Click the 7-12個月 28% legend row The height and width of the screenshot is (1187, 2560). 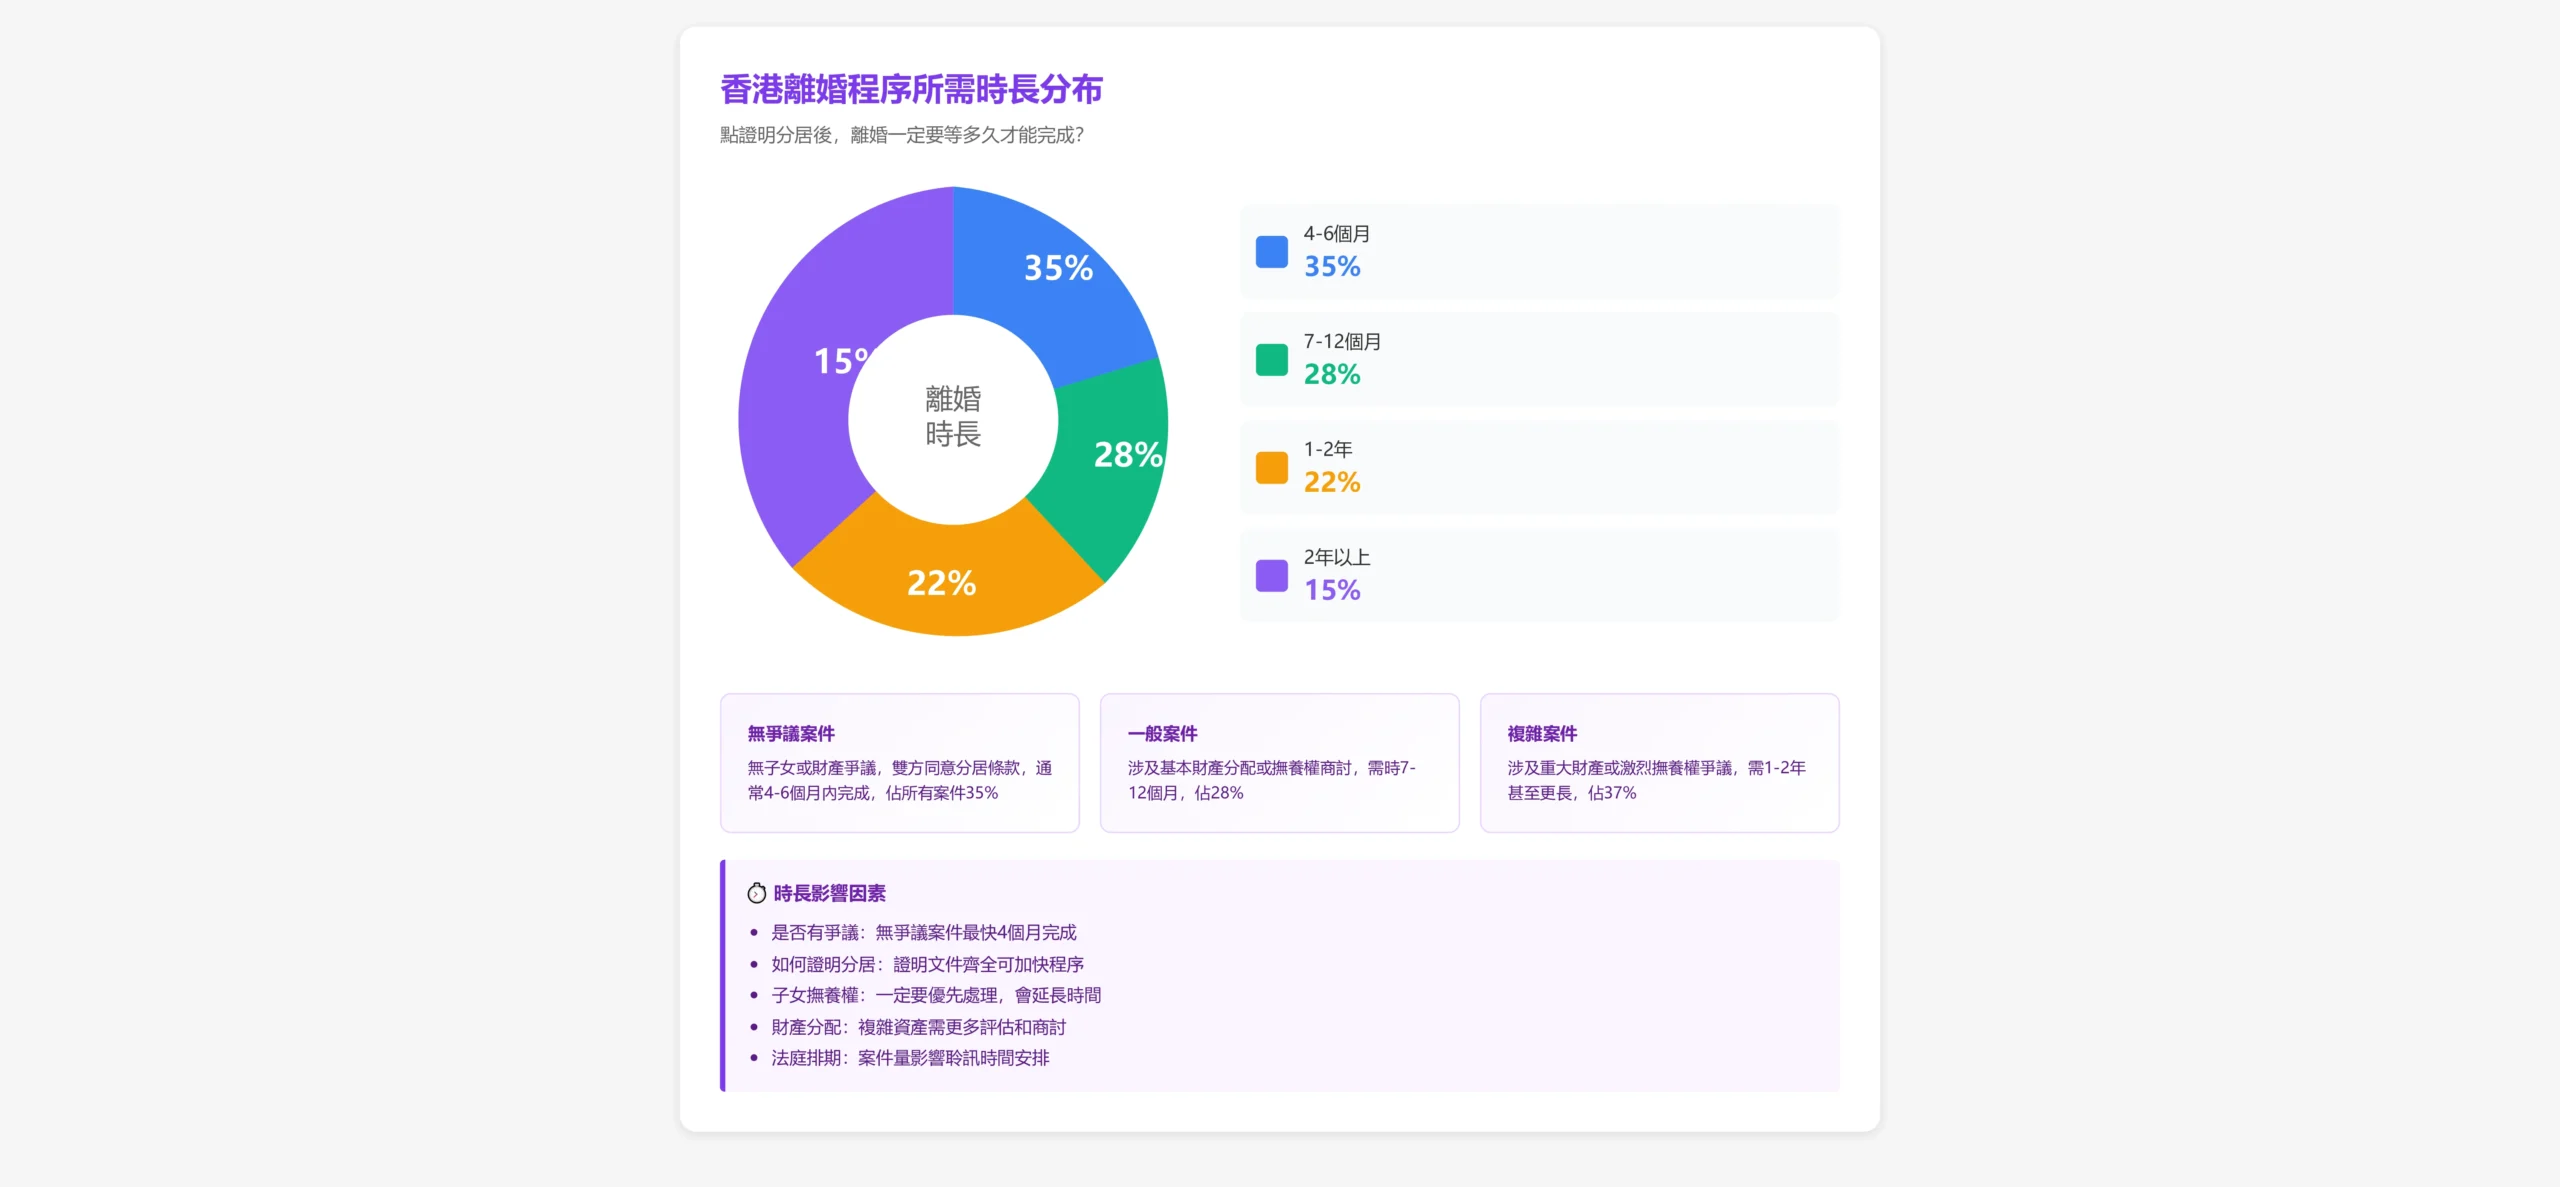point(1539,359)
